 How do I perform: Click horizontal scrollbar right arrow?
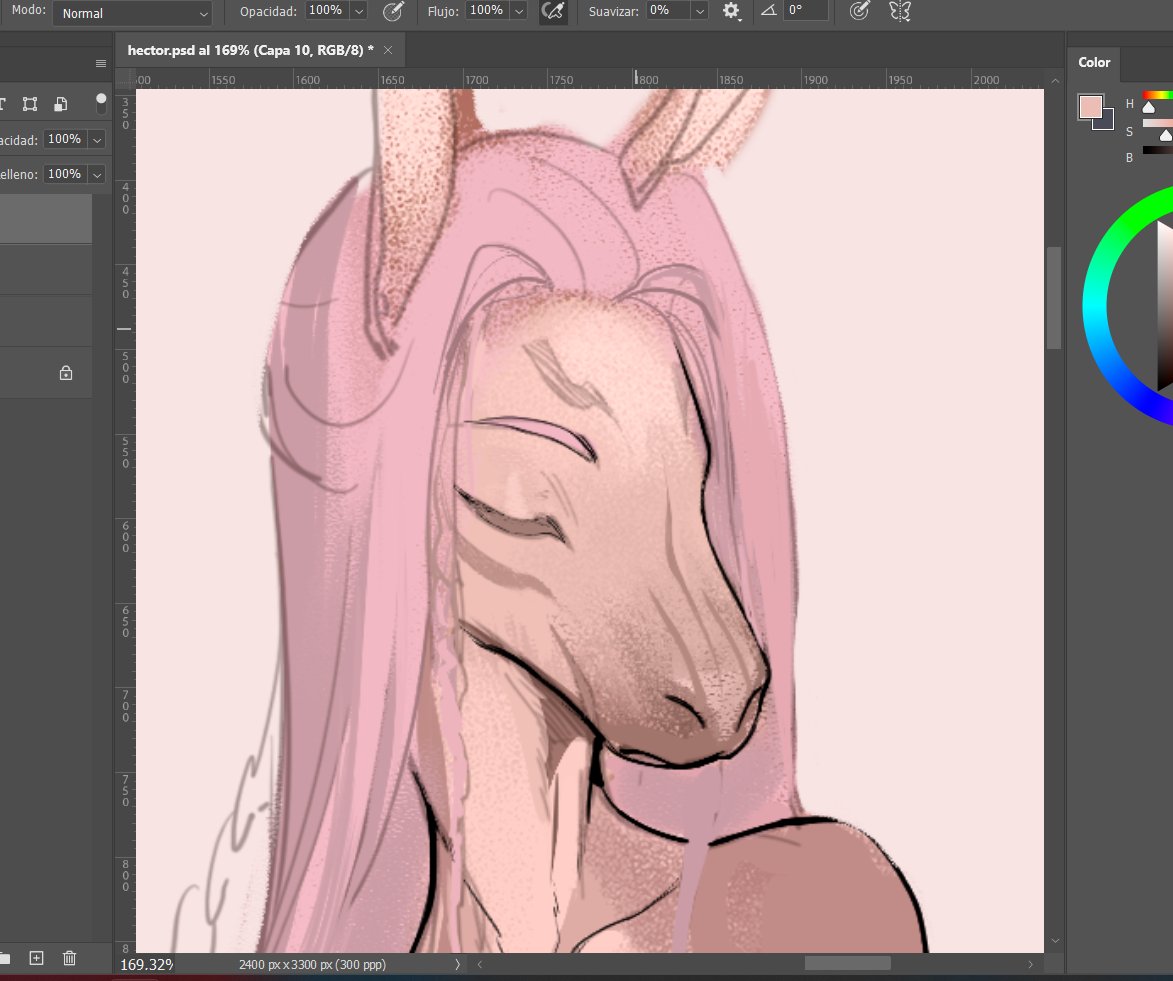point(1031,965)
